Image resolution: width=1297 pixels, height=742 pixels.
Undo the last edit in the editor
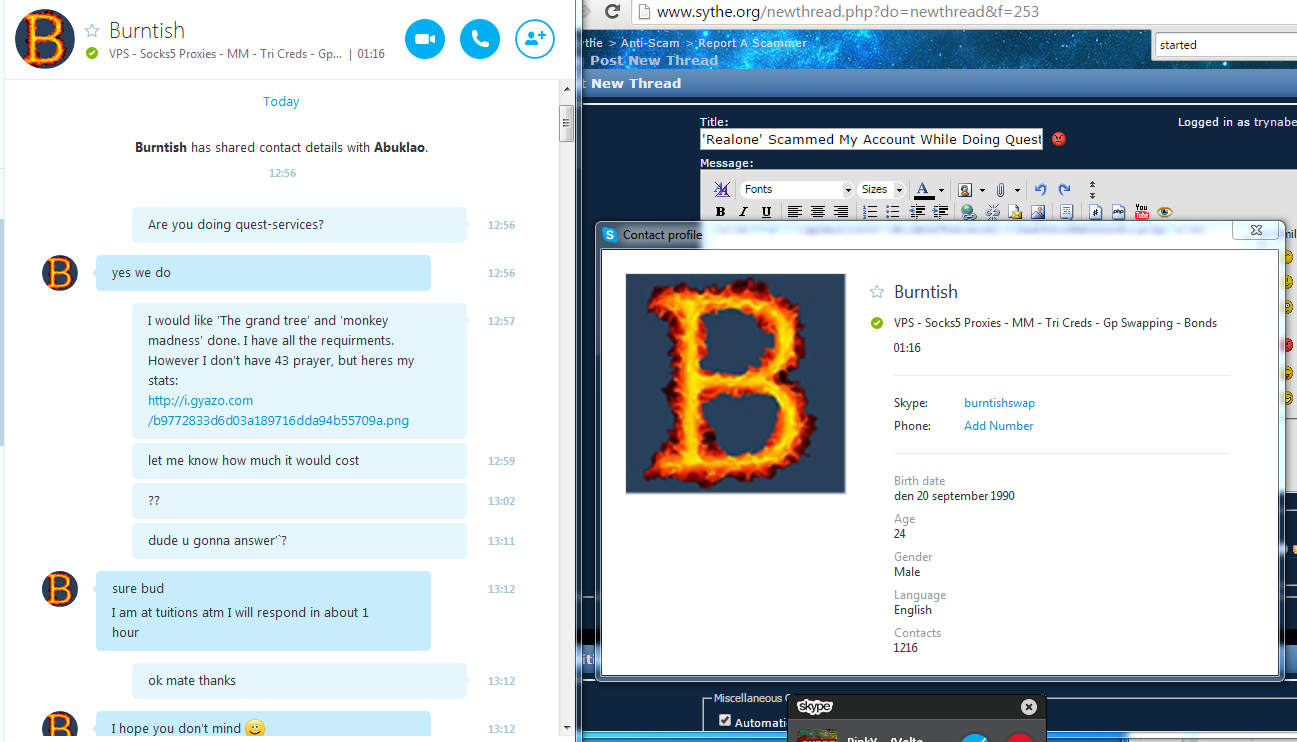click(1040, 189)
